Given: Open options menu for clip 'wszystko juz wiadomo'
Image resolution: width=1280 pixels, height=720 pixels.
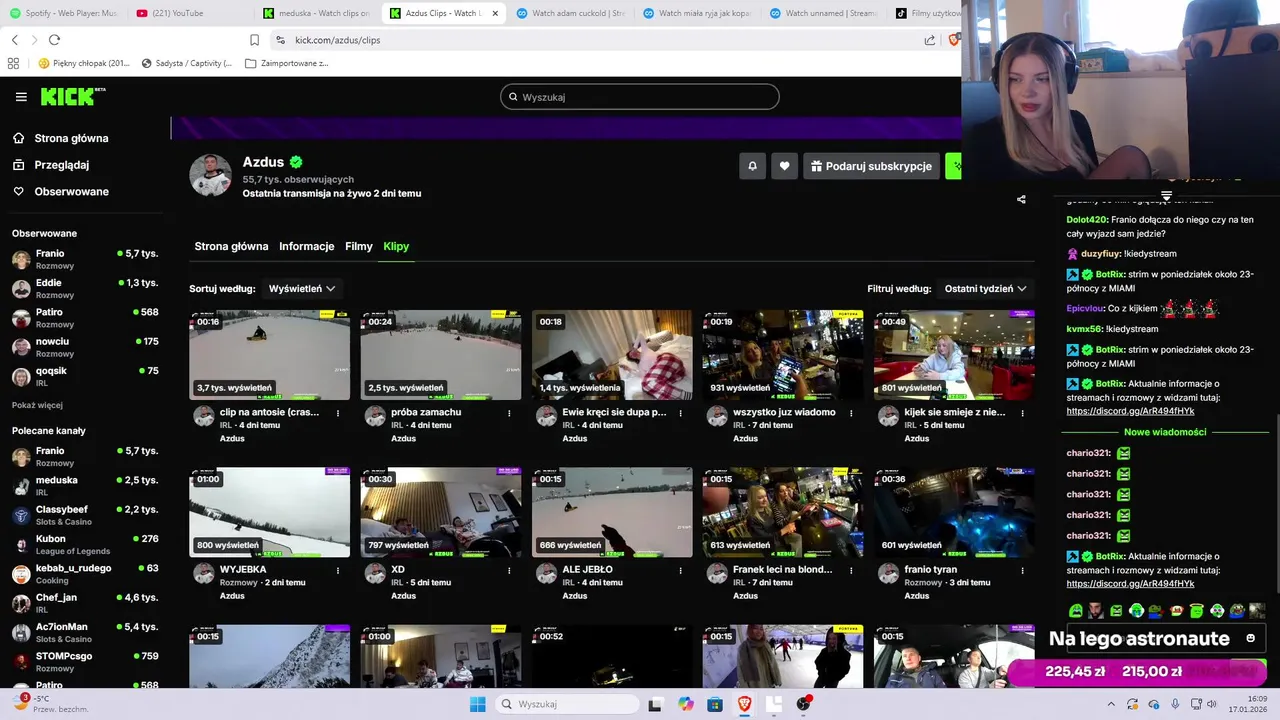Looking at the screenshot, I should (852, 413).
